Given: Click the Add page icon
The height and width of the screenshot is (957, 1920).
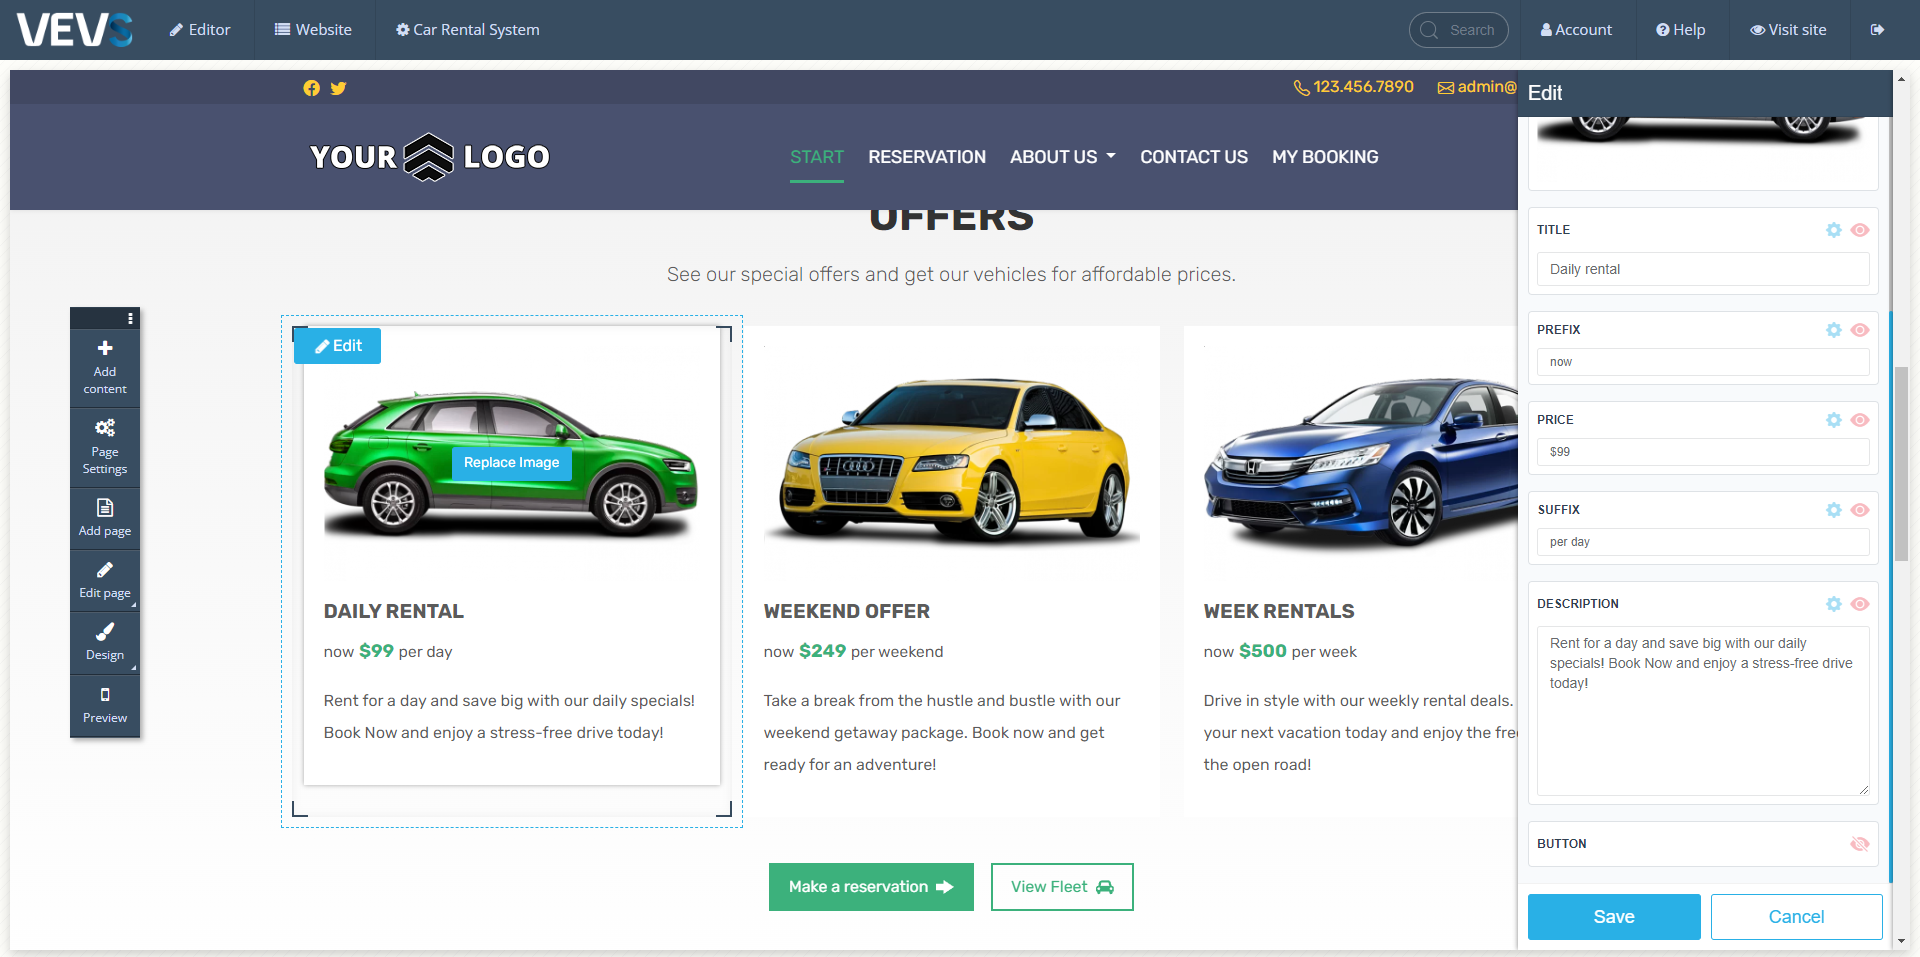Looking at the screenshot, I should [104, 508].
